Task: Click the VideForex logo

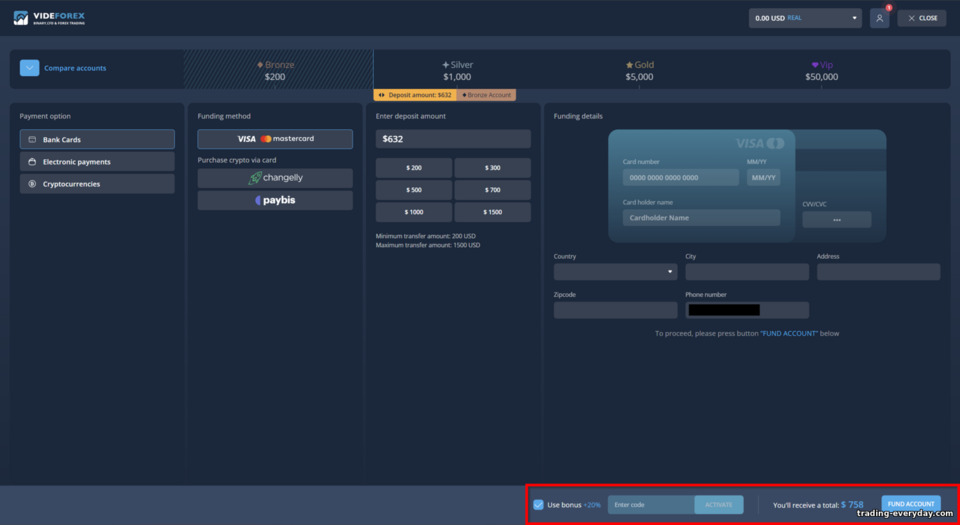Action: click(x=49, y=18)
